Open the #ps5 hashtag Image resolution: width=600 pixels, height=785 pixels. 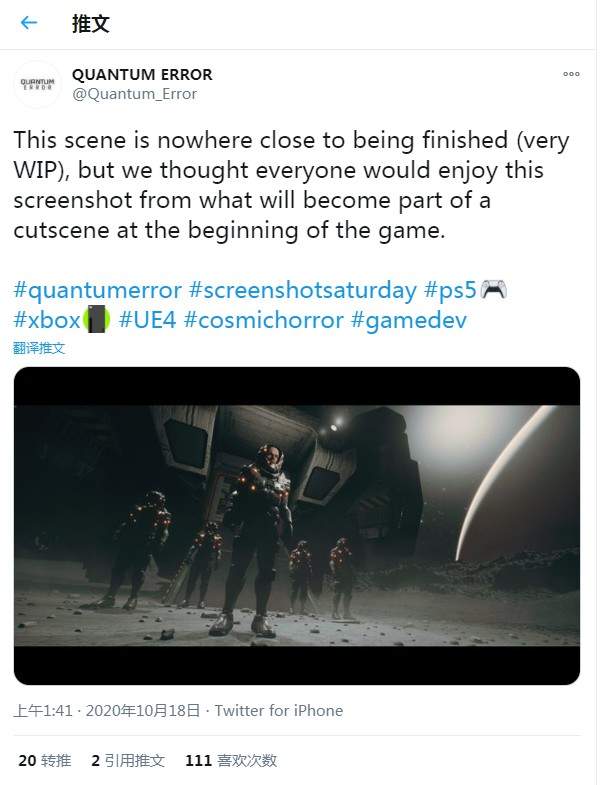(450, 290)
